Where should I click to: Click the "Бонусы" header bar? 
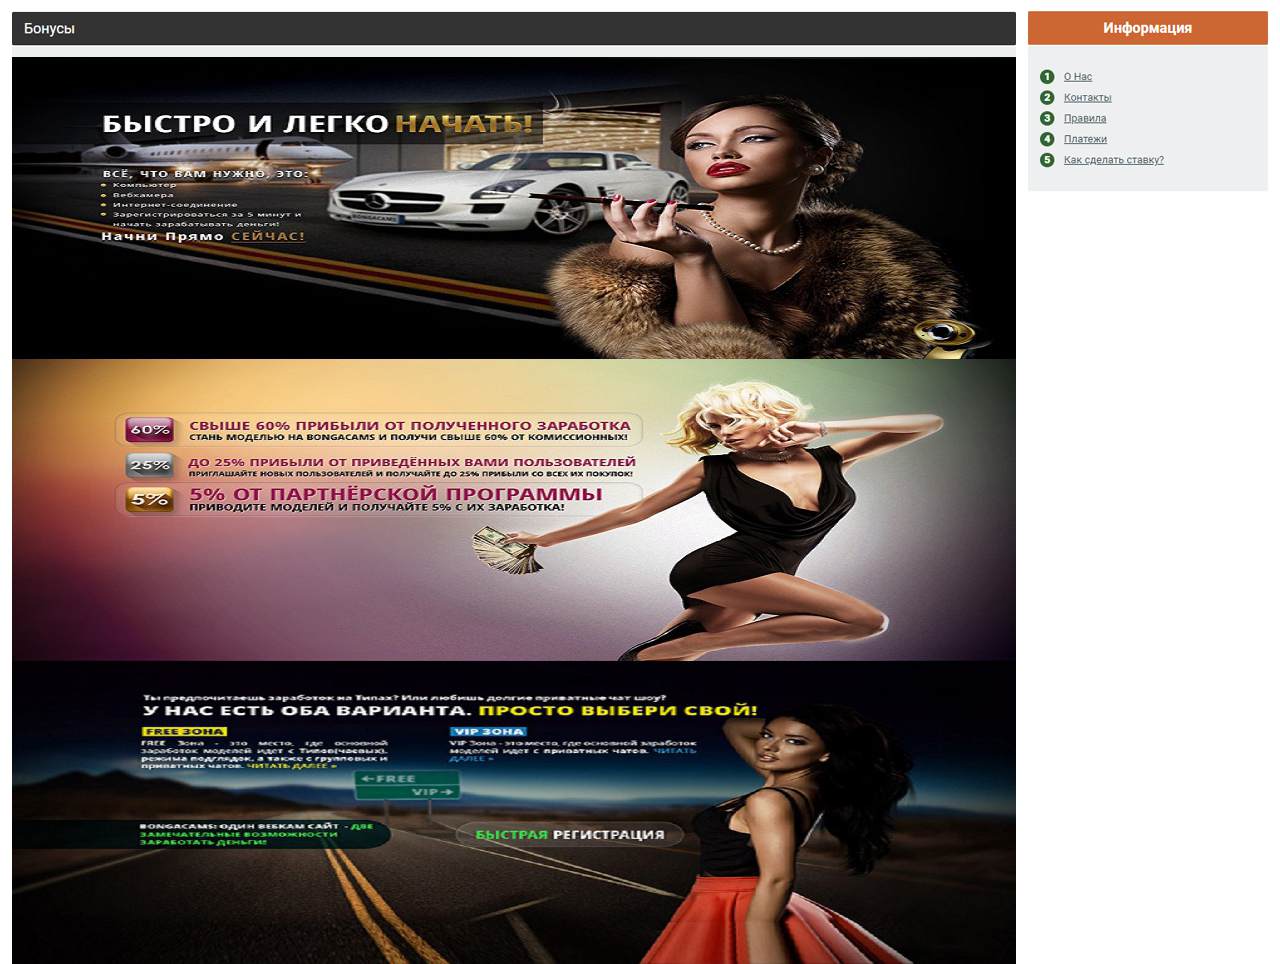pos(514,29)
